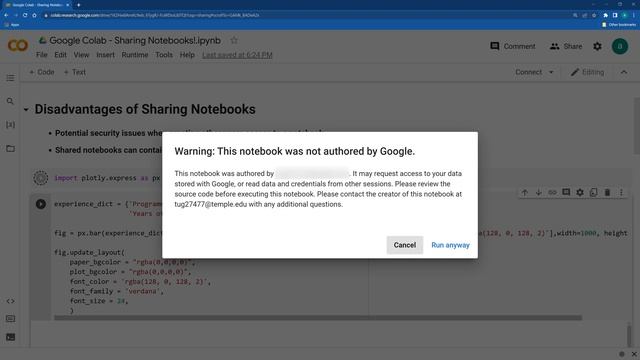The image size is (640, 360).
Task: Open the Colab logo home link
Action: click(18, 45)
